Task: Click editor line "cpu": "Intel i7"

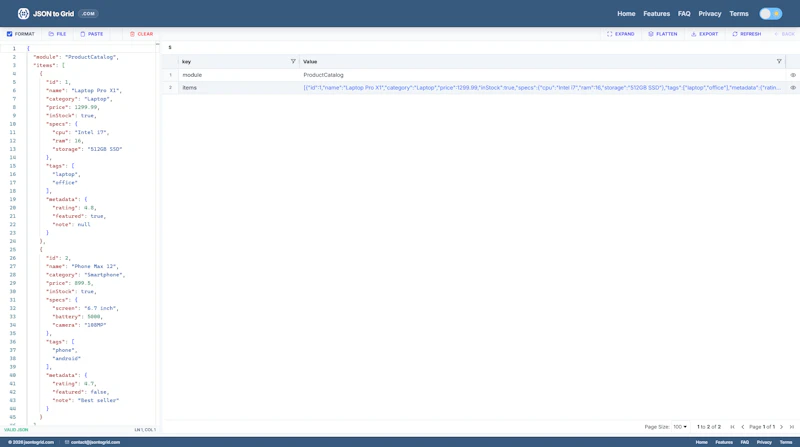Action: coord(81,132)
